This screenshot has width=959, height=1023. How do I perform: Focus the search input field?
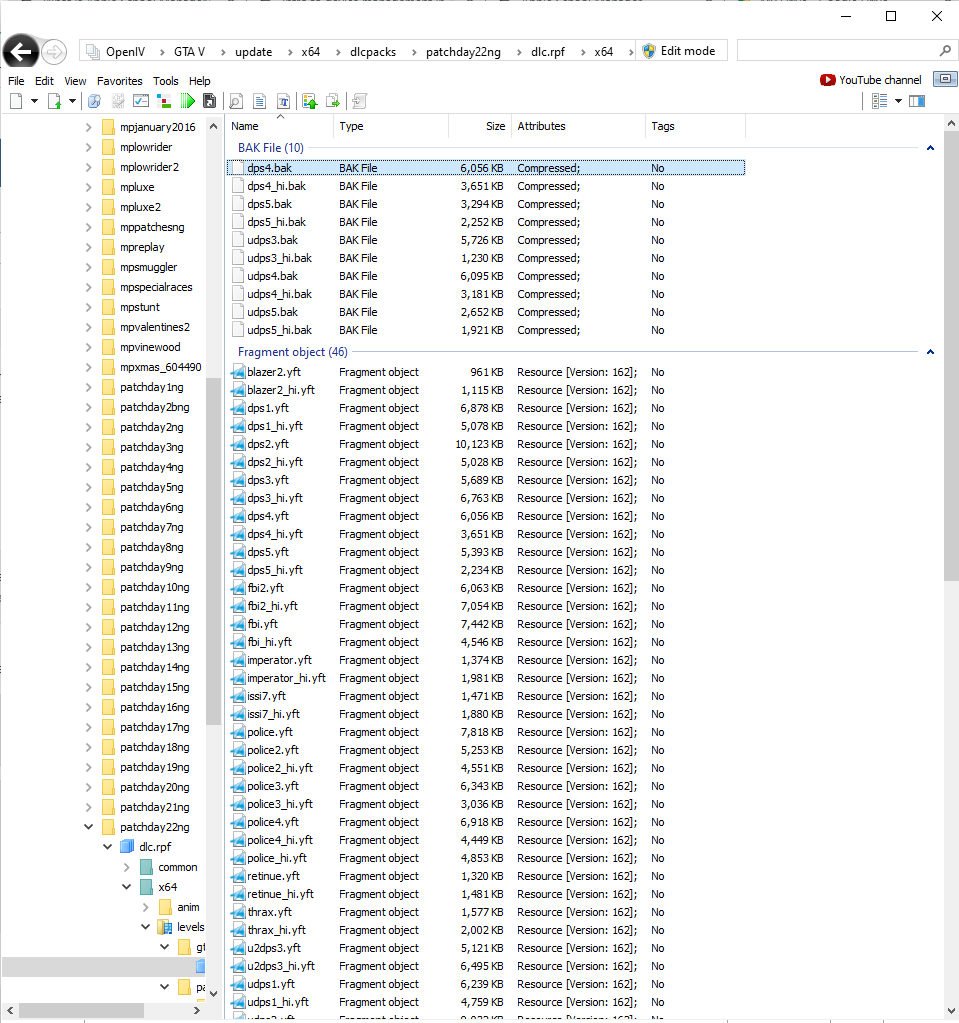[838, 51]
